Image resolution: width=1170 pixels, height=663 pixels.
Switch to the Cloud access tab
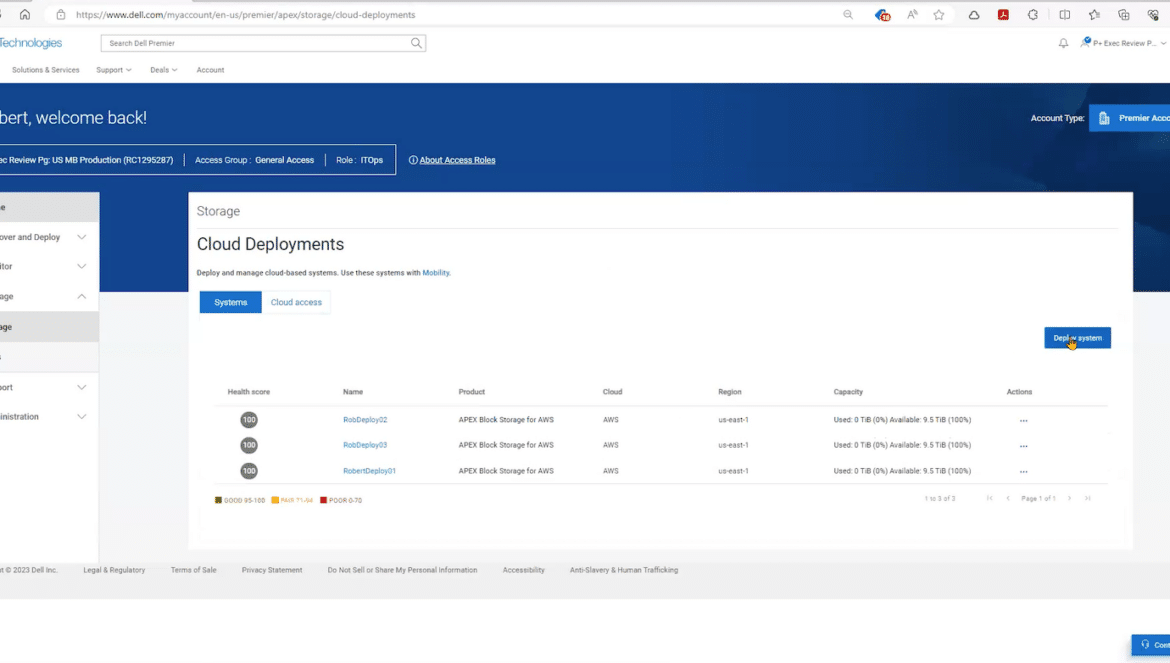coord(296,302)
